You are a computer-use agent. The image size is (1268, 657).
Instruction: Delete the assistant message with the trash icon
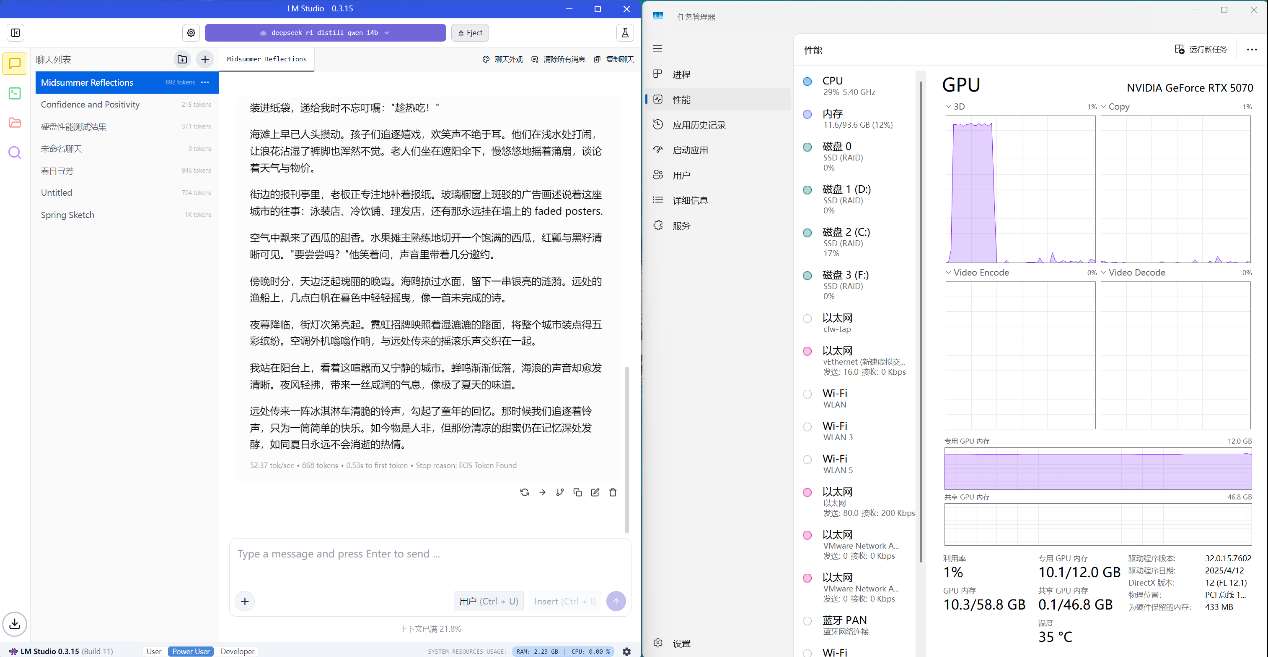point(613,492)
